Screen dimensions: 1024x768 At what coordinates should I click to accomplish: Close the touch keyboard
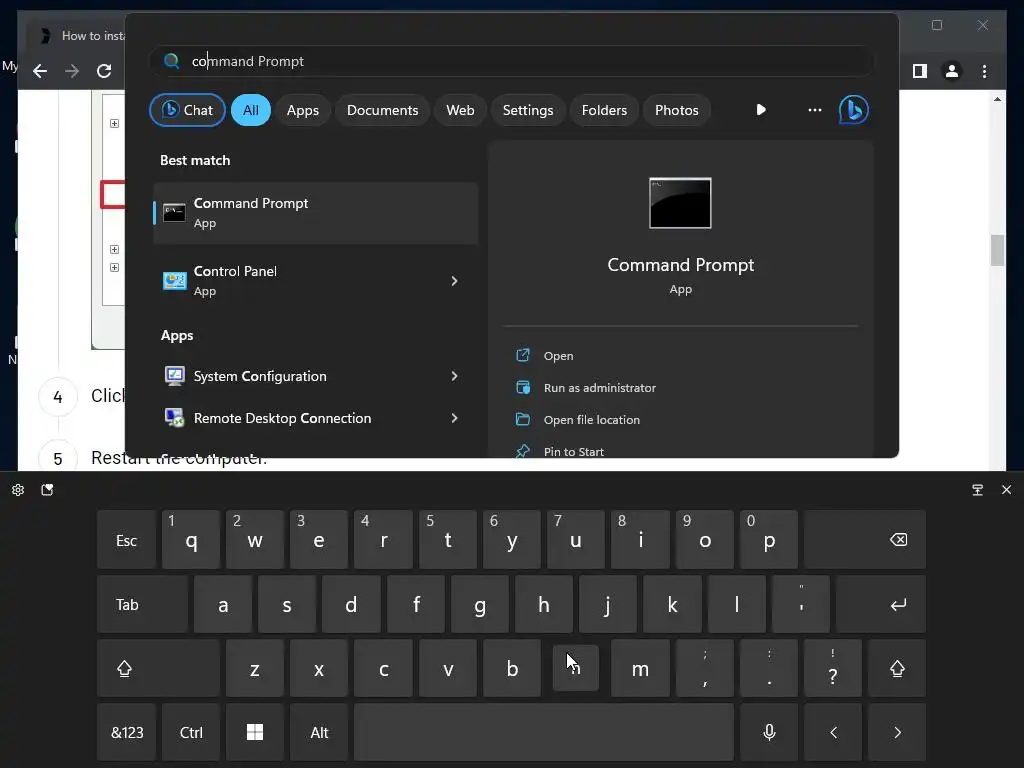[x=1006, y=490]
